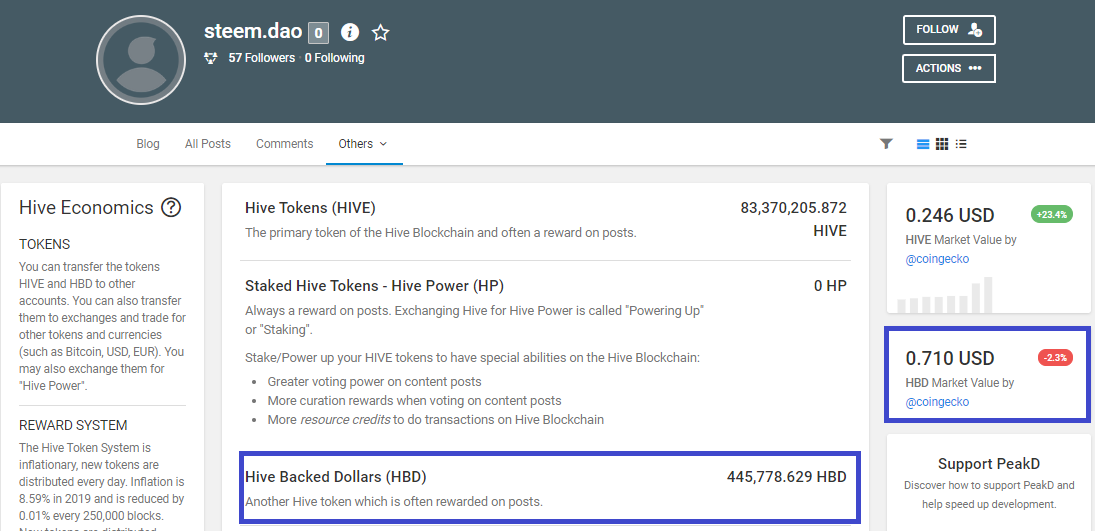
Task: Switch to the grid view layout
Action: (942, 144)
